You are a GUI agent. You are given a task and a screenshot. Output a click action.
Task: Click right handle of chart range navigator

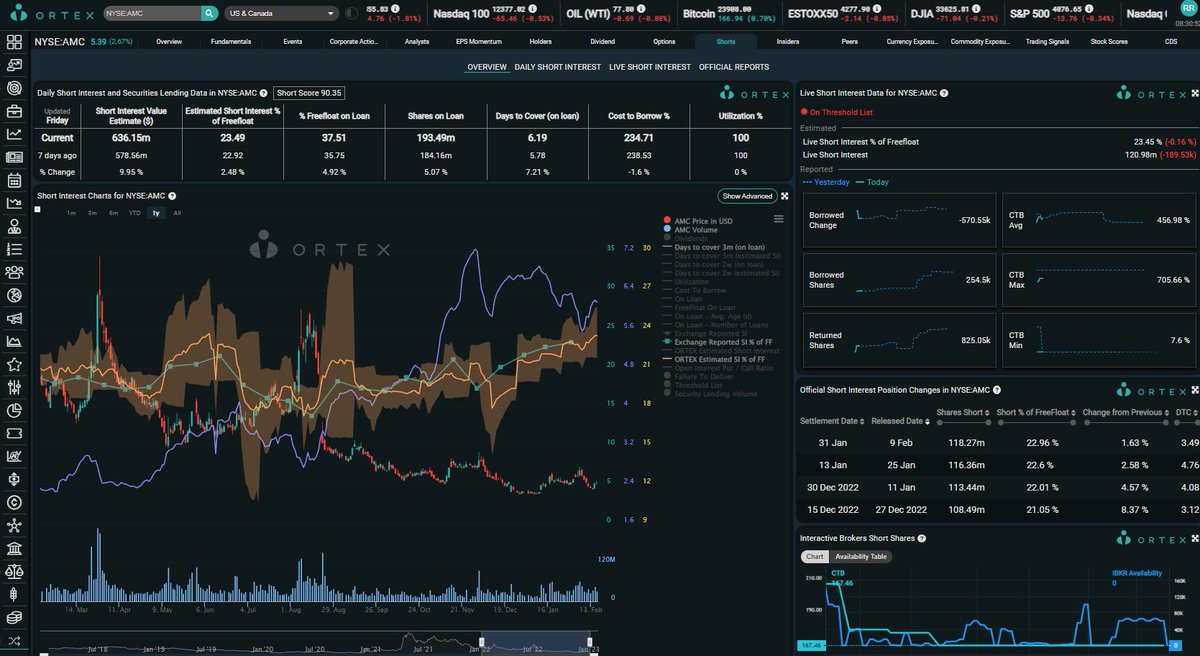592,640
